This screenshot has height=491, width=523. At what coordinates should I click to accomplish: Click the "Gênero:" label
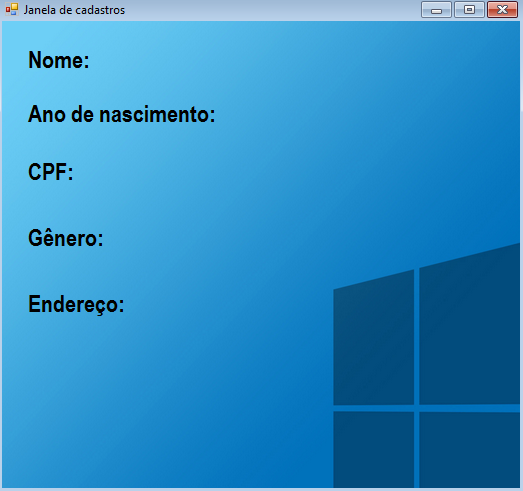click(x=66, y=238)
